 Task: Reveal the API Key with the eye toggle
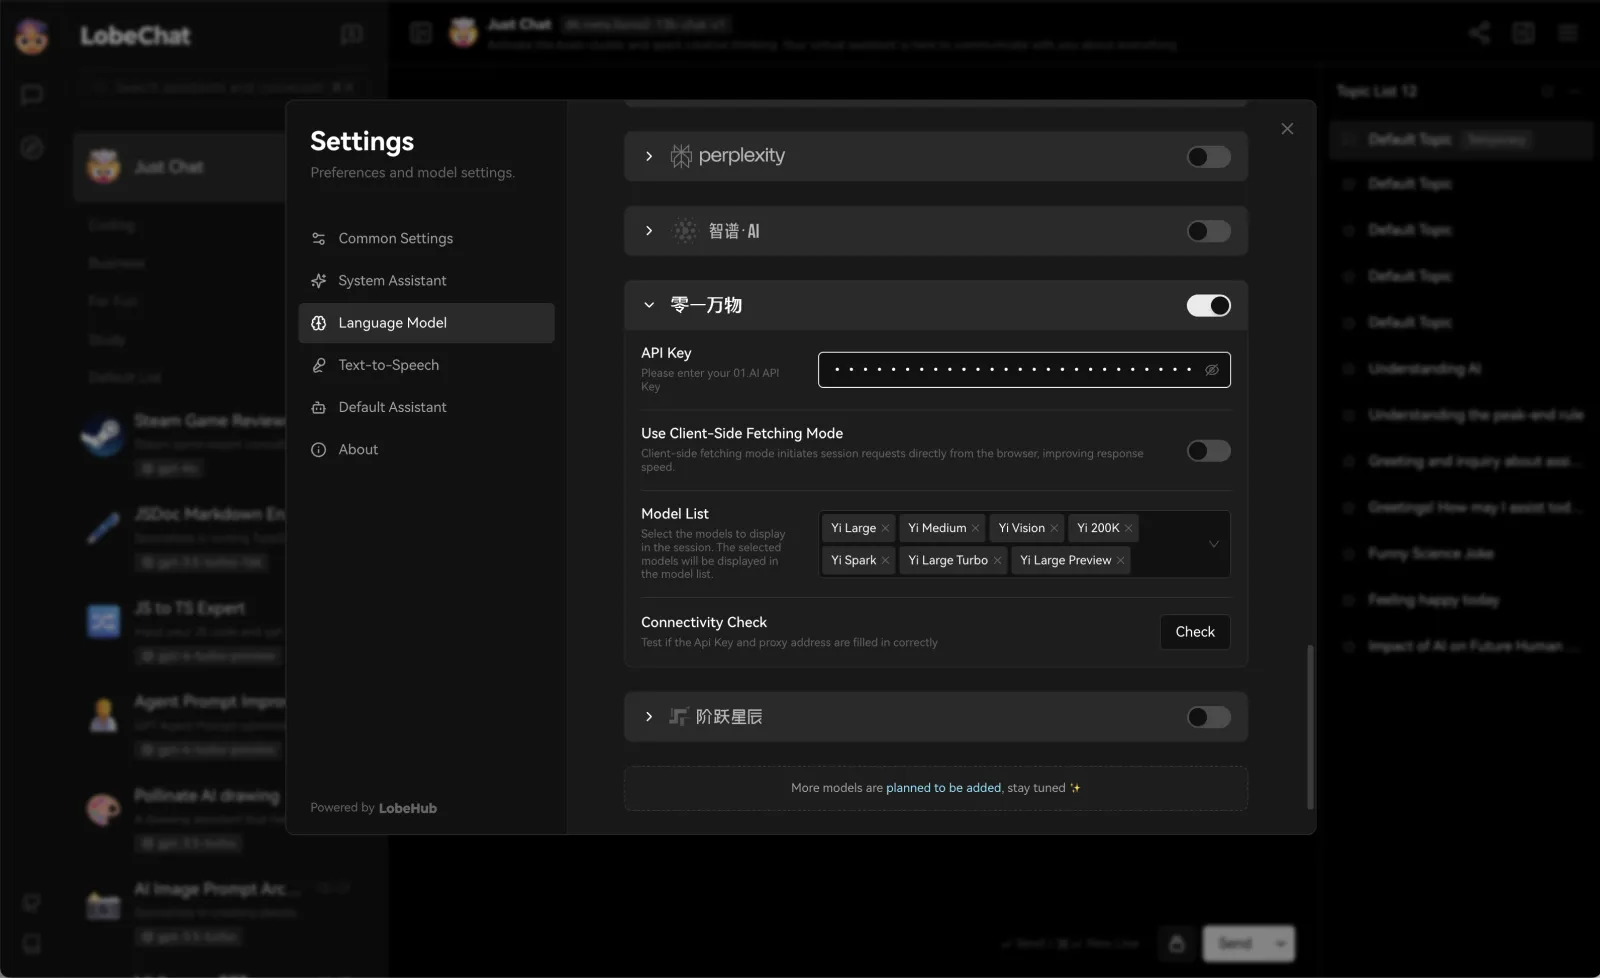(x=1211, y=369)
